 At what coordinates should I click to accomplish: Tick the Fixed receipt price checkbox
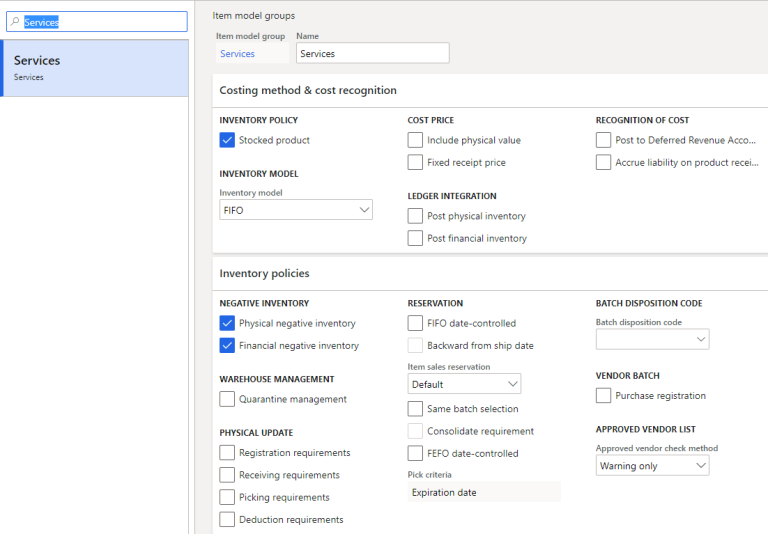[415, 163]
